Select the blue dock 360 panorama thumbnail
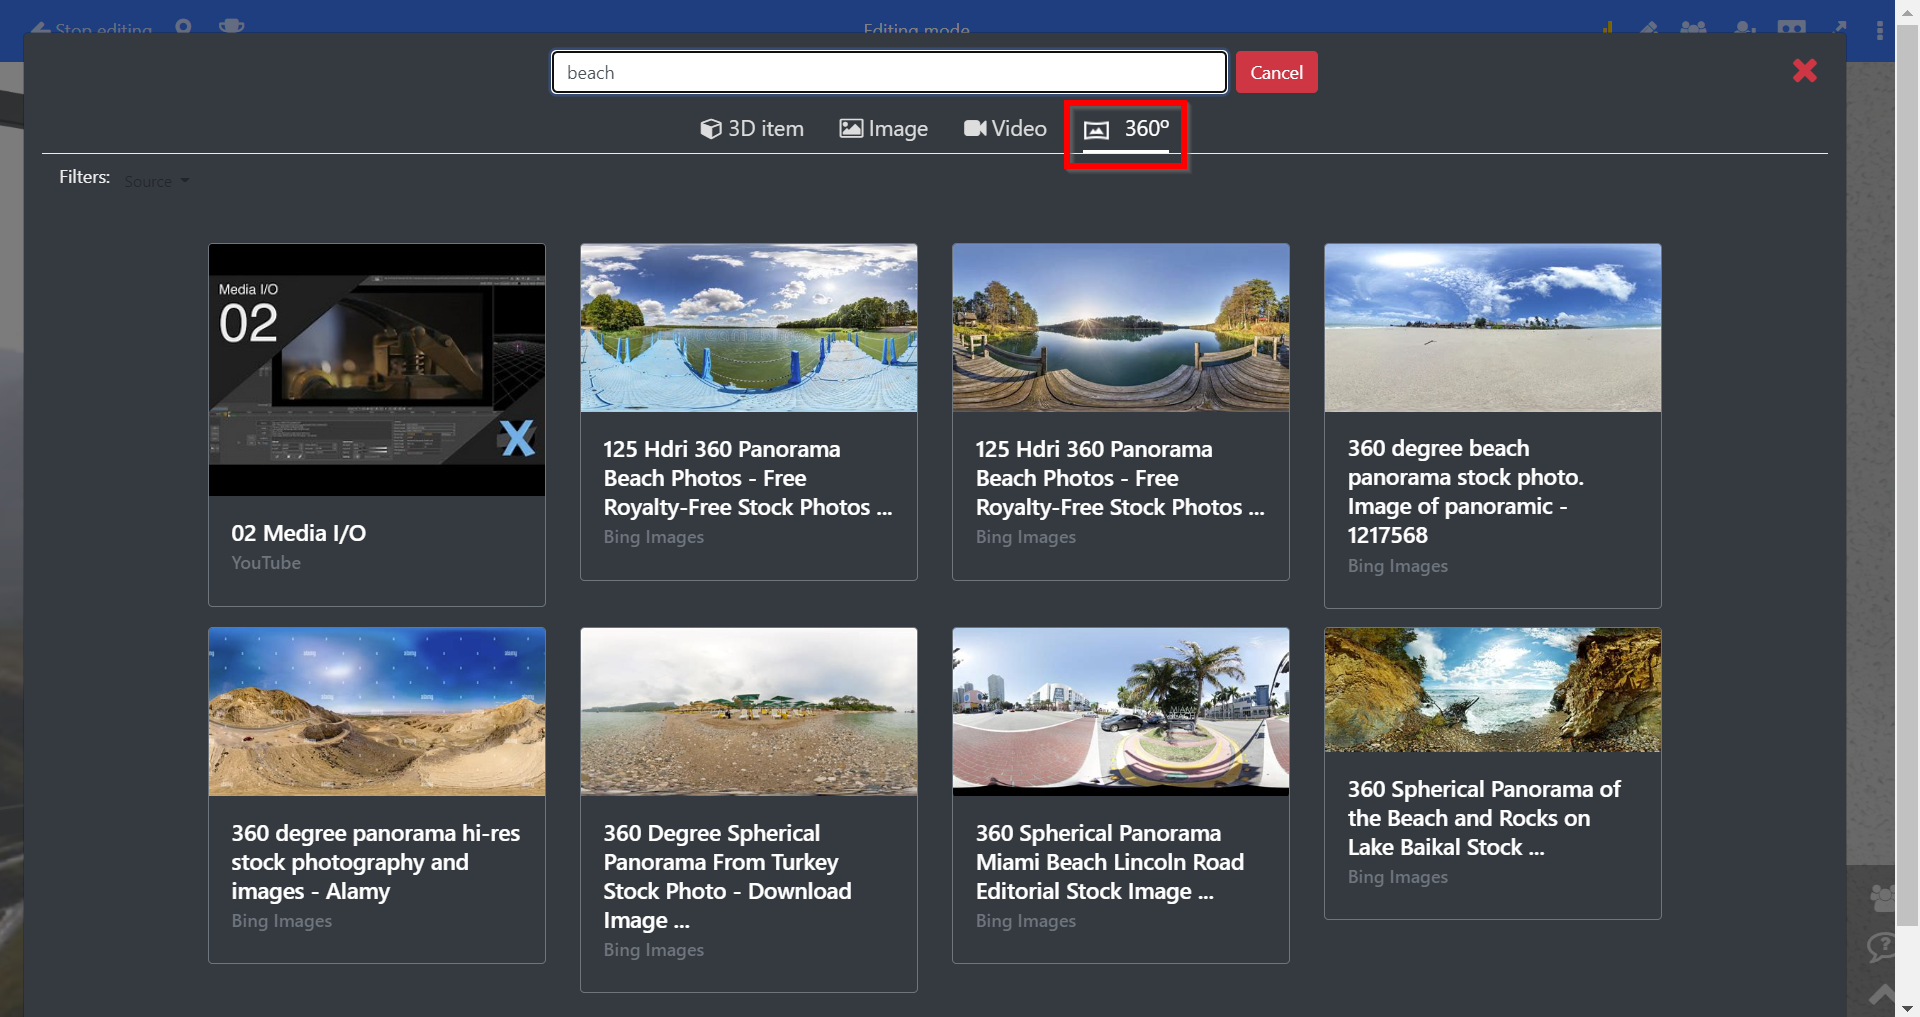Viewport: 1920px width, 1017px height. pyautogui.click(x=749, y=328)
